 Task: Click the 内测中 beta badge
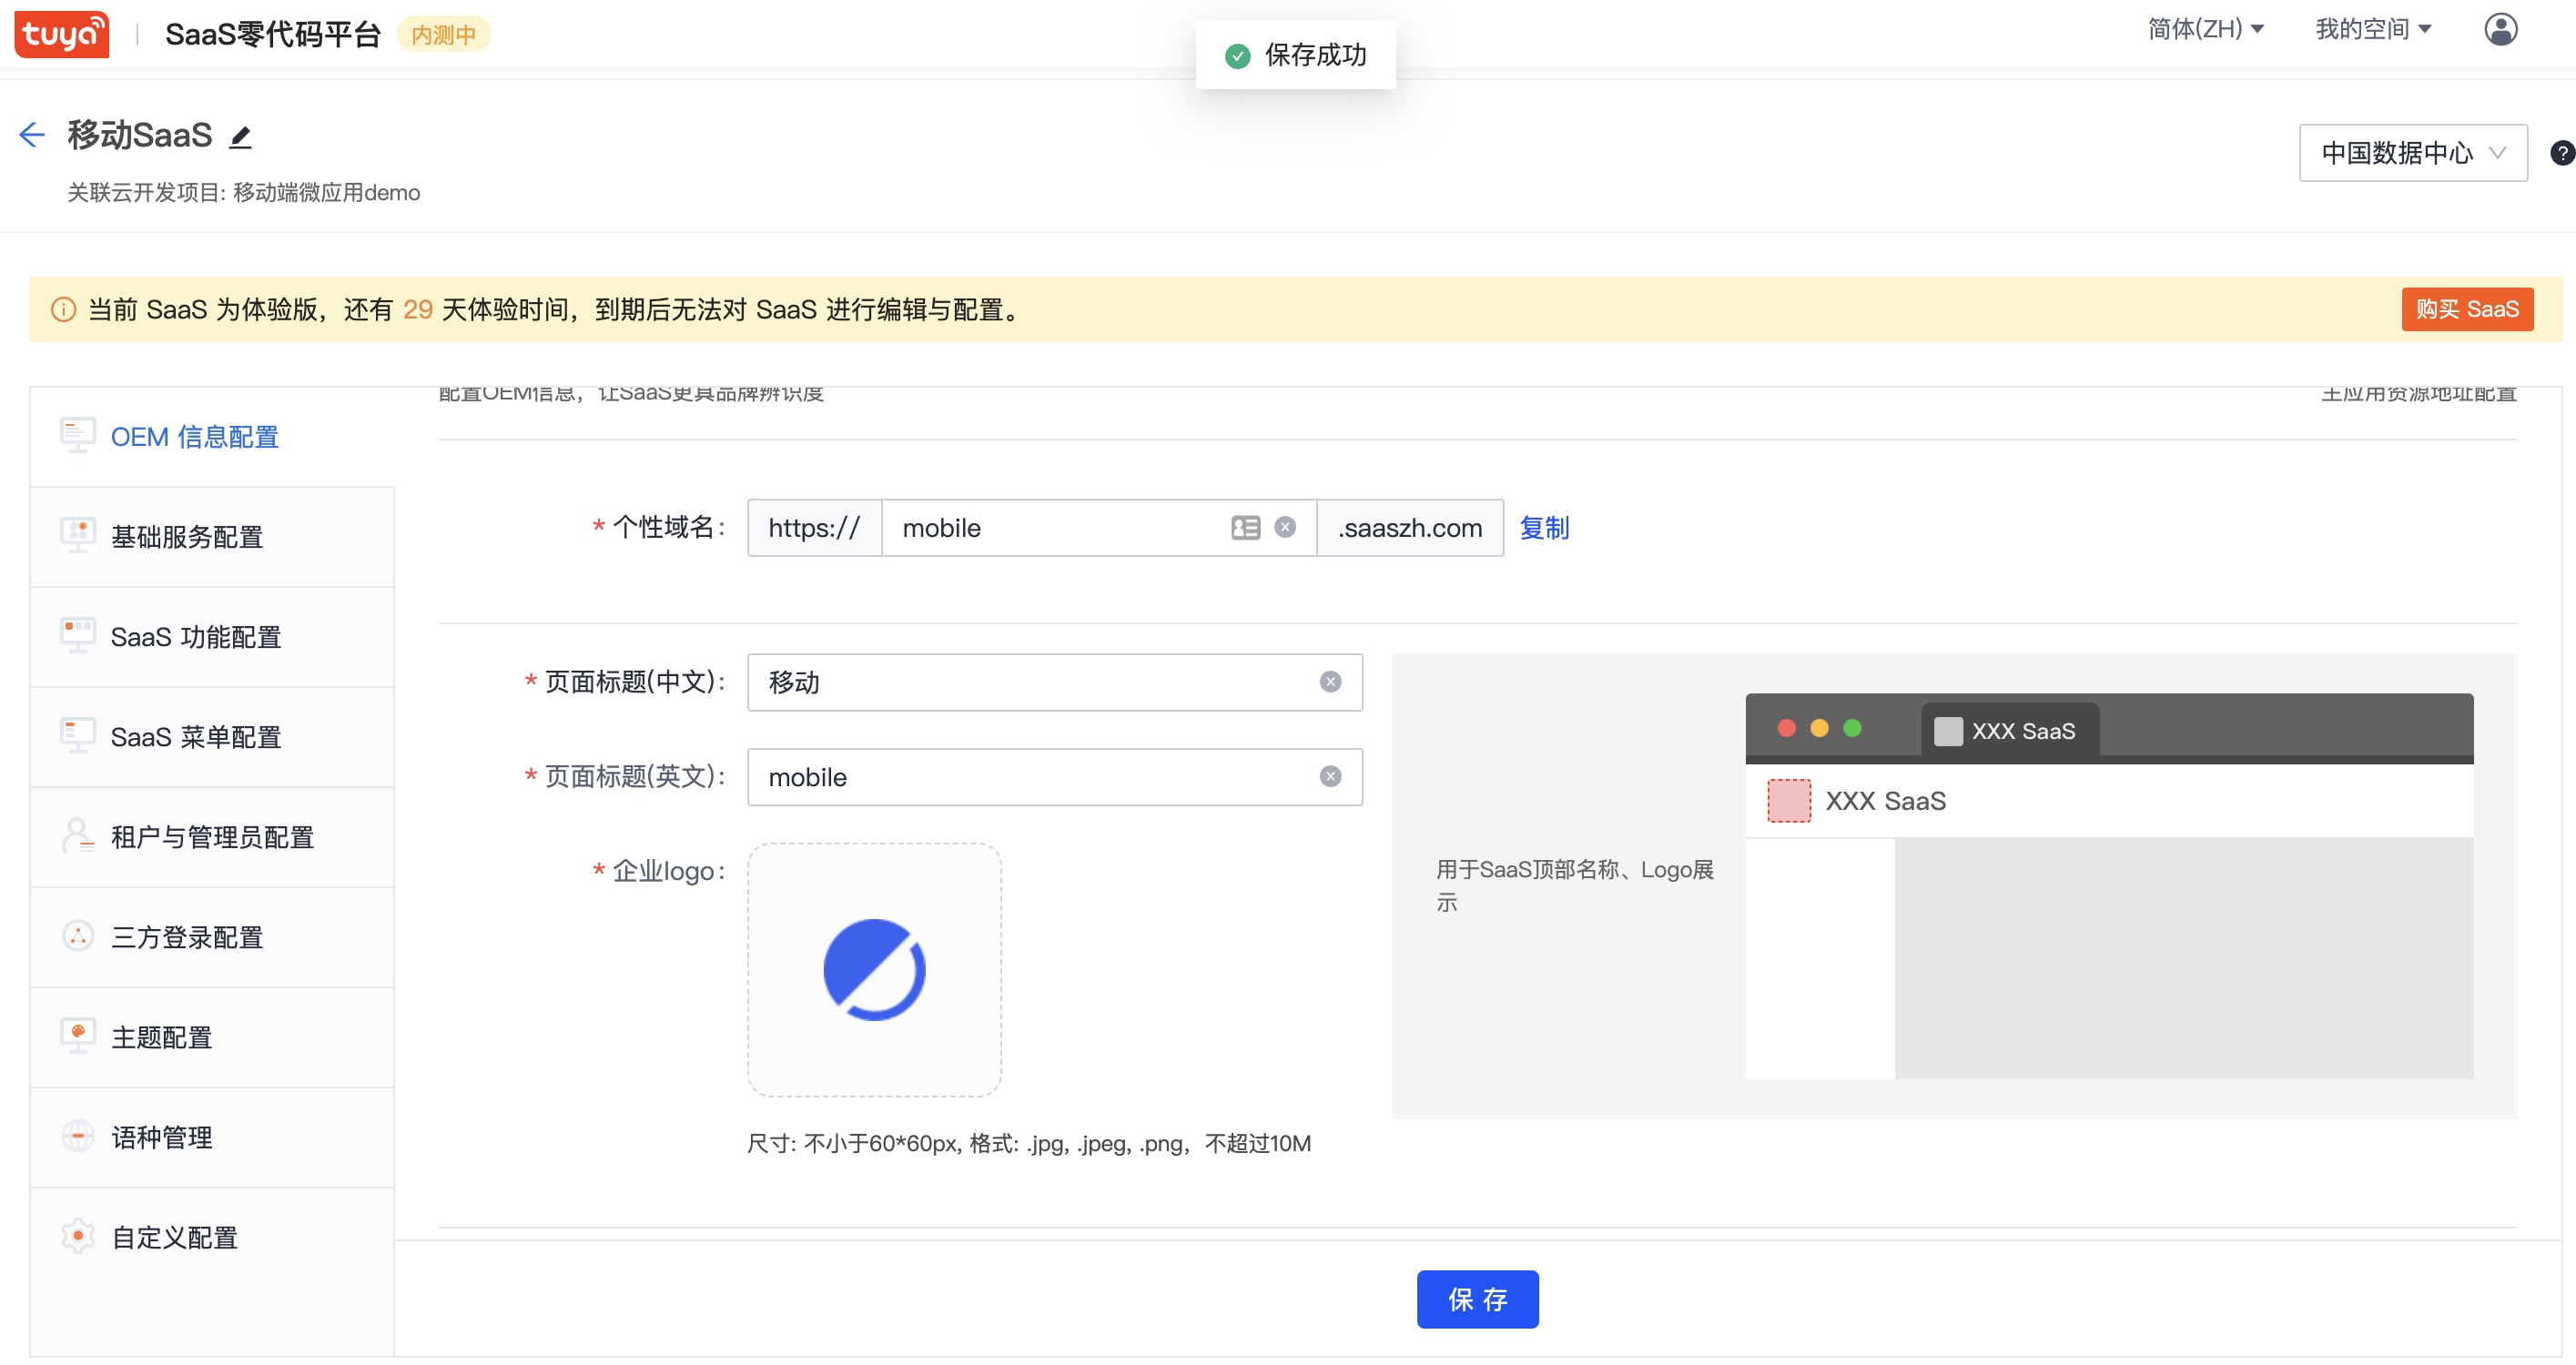tap(443, 35)
